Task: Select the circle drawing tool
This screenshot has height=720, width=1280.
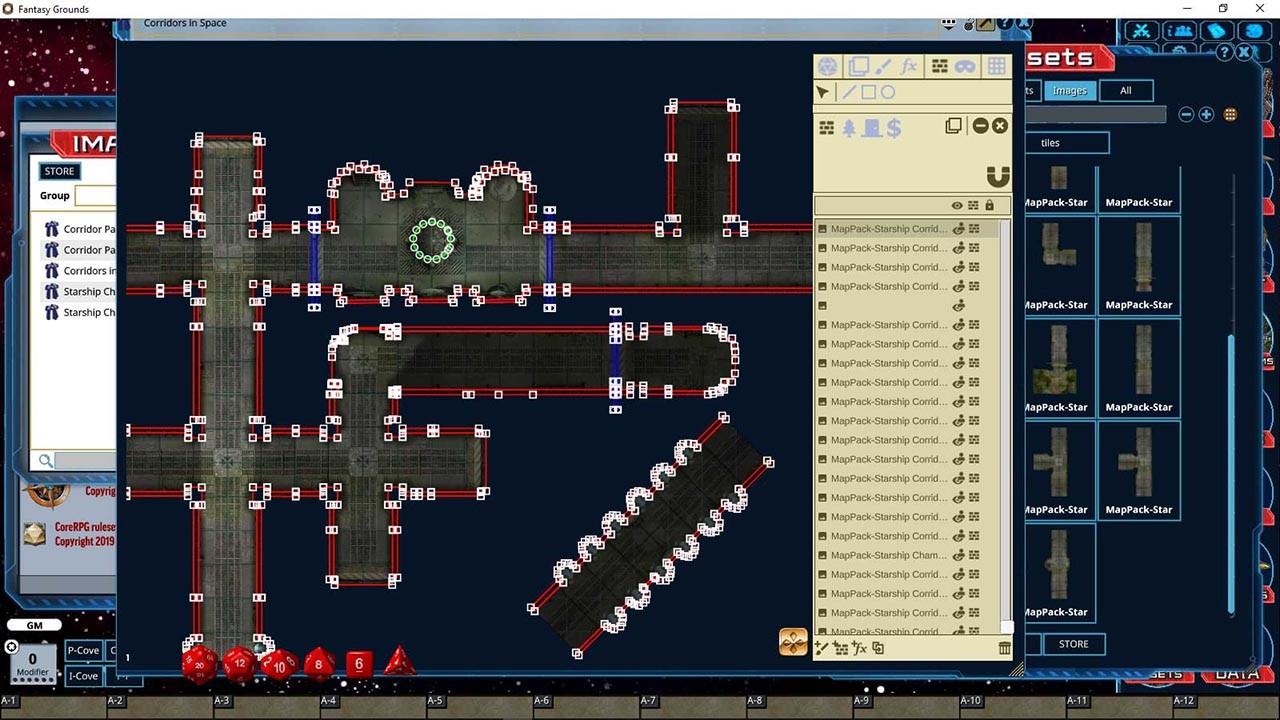Action: 888,91
